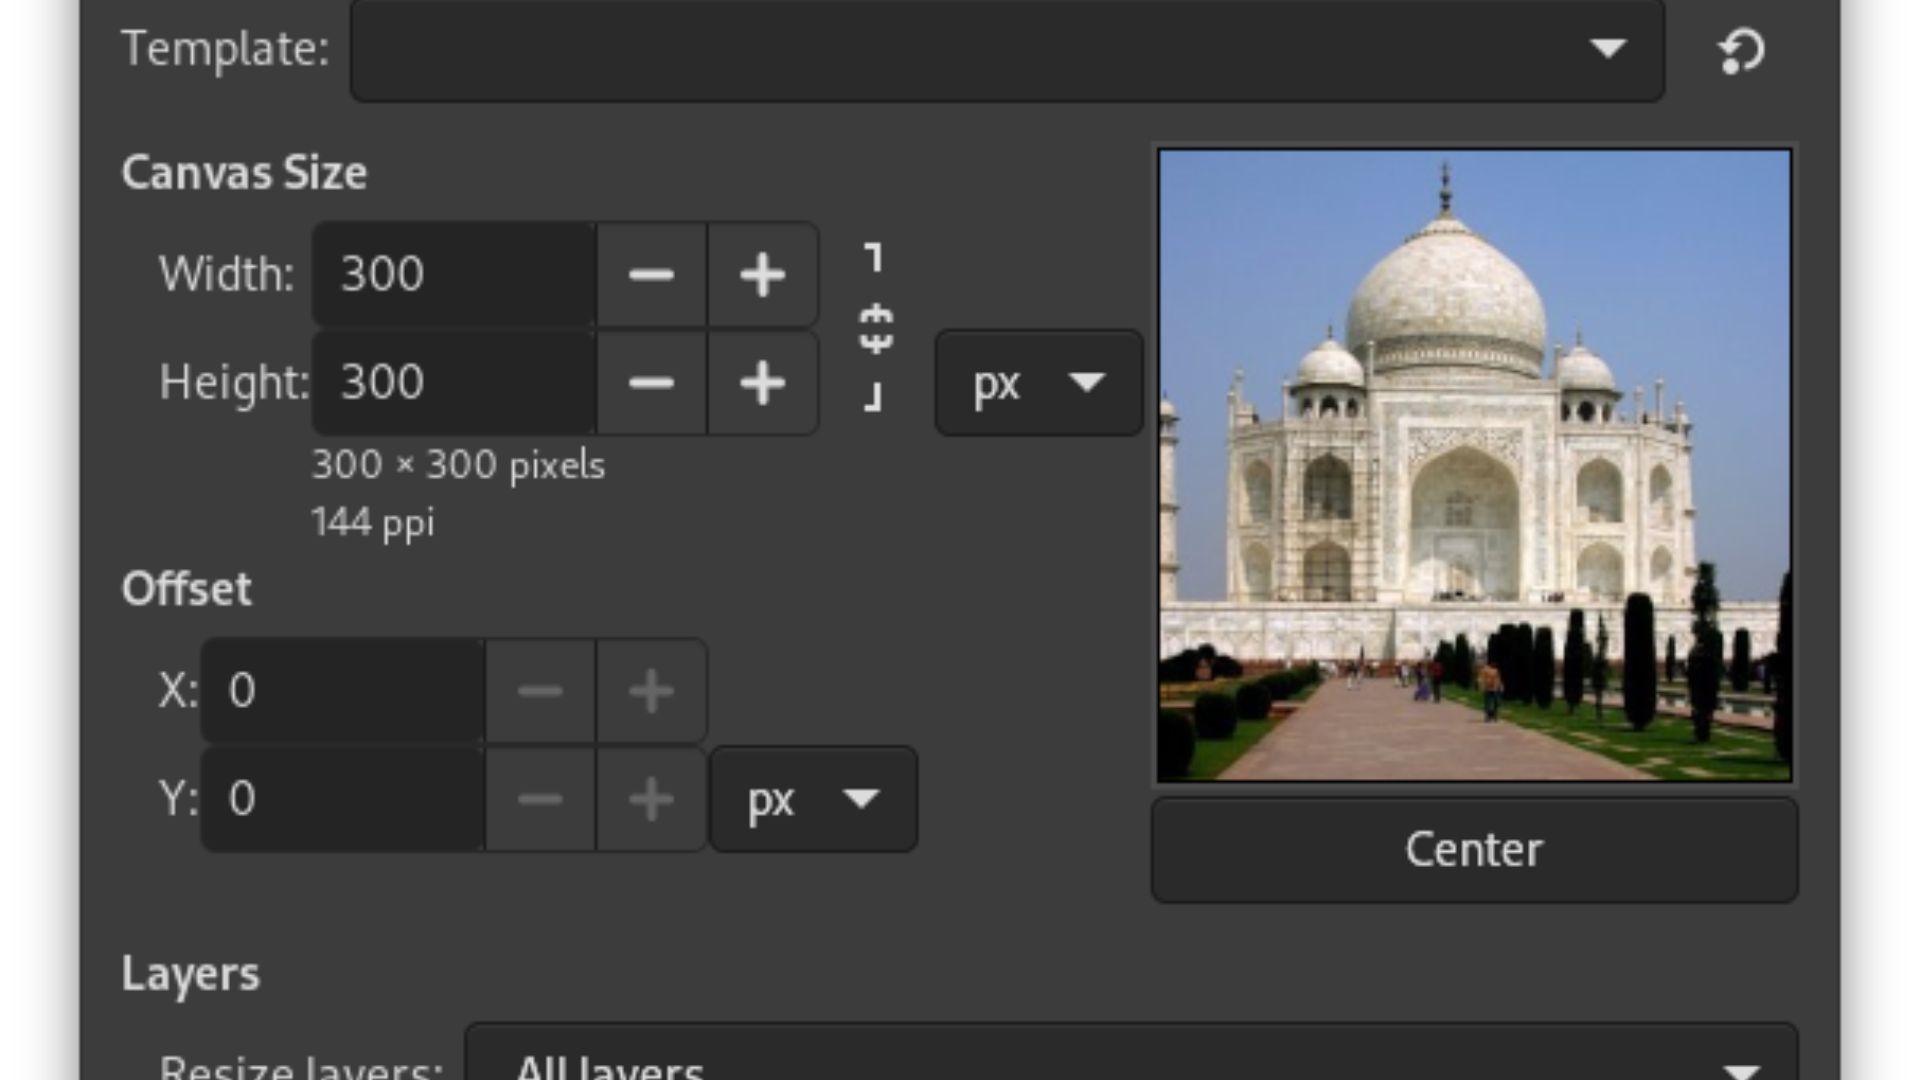
Task: Increase Offset X with plus button
Action: (651, 691)
